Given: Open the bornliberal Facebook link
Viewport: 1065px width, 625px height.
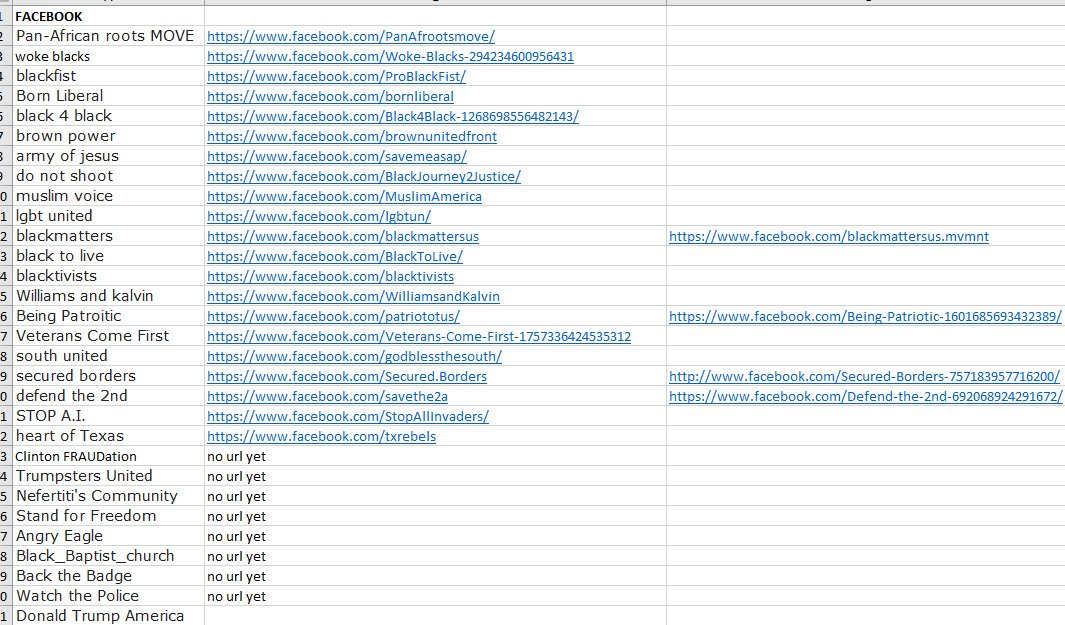Looking at the screenshot, I should 330,96.
